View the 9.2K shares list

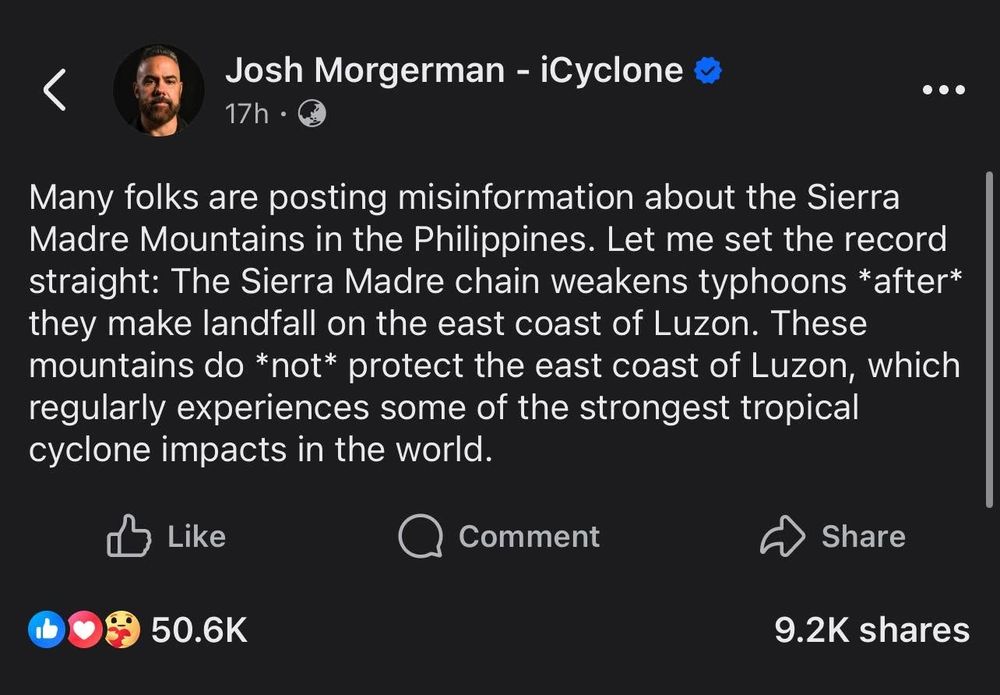[x=871, y=630]
